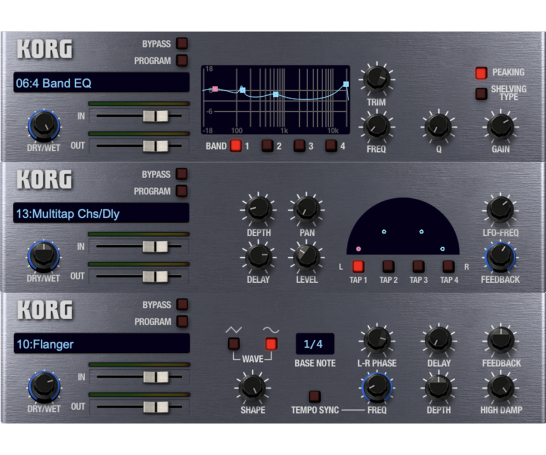546x455 pixels.
Task: Click the pink band 1 node on EQ graph
Action: (x=215, y=89)
